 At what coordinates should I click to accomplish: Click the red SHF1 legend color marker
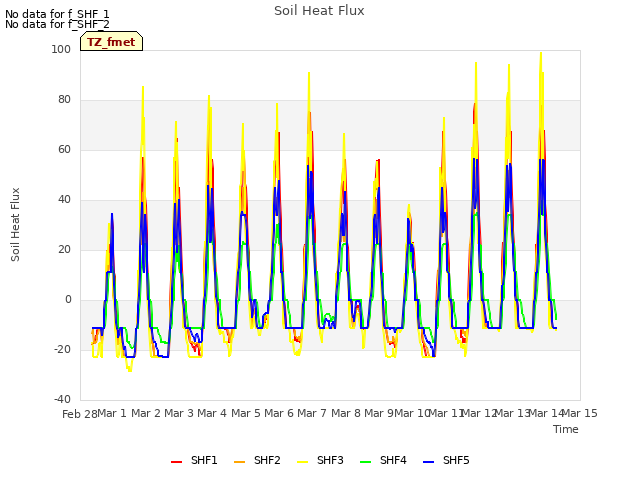tap(176, 462)
